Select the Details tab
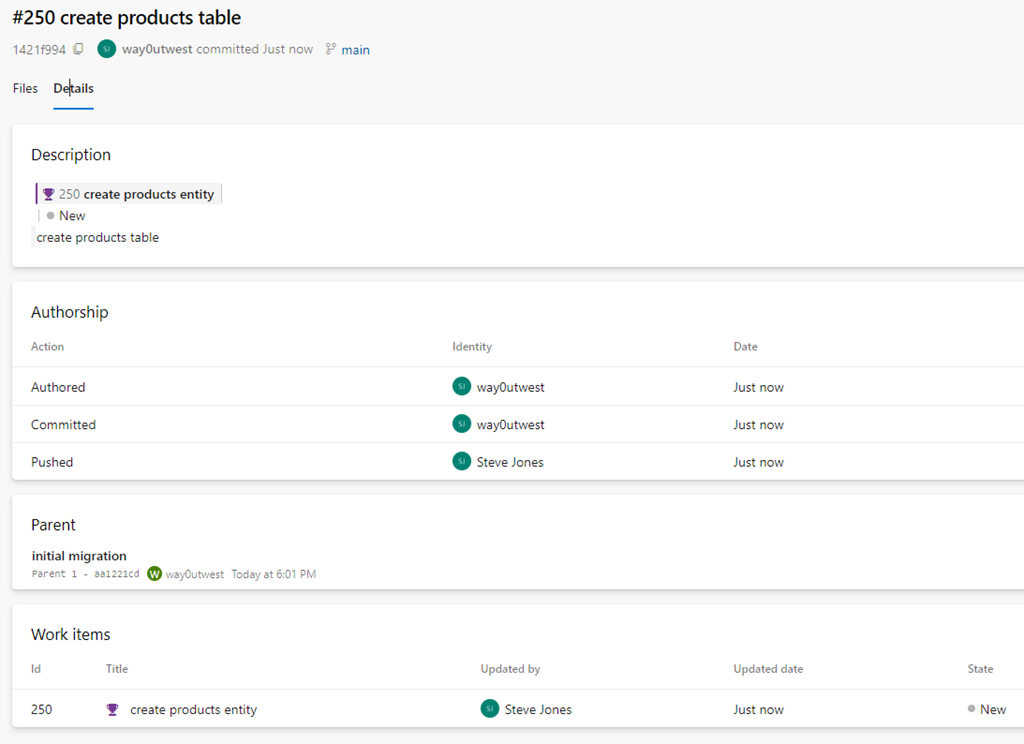The height and width of the screenshot is (744, 1024). click(x=73, y=88)
